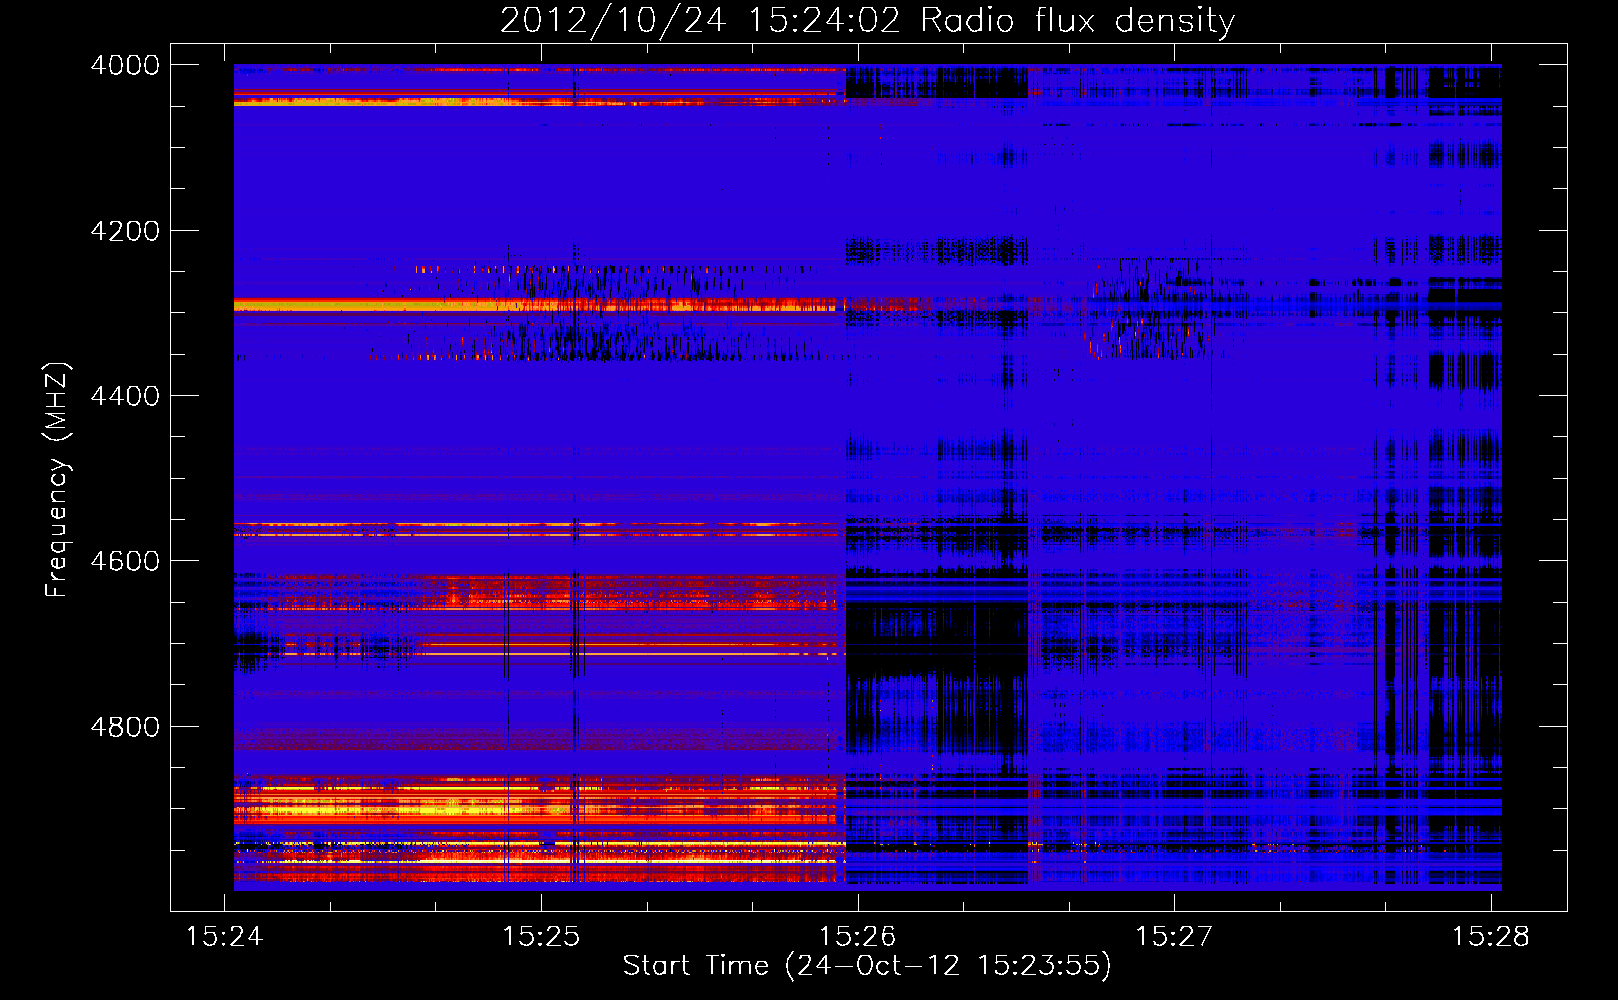Click the "Frequency (MHZ)" axis label
Screen dimensions: 1618x1000
coord(57,480)
